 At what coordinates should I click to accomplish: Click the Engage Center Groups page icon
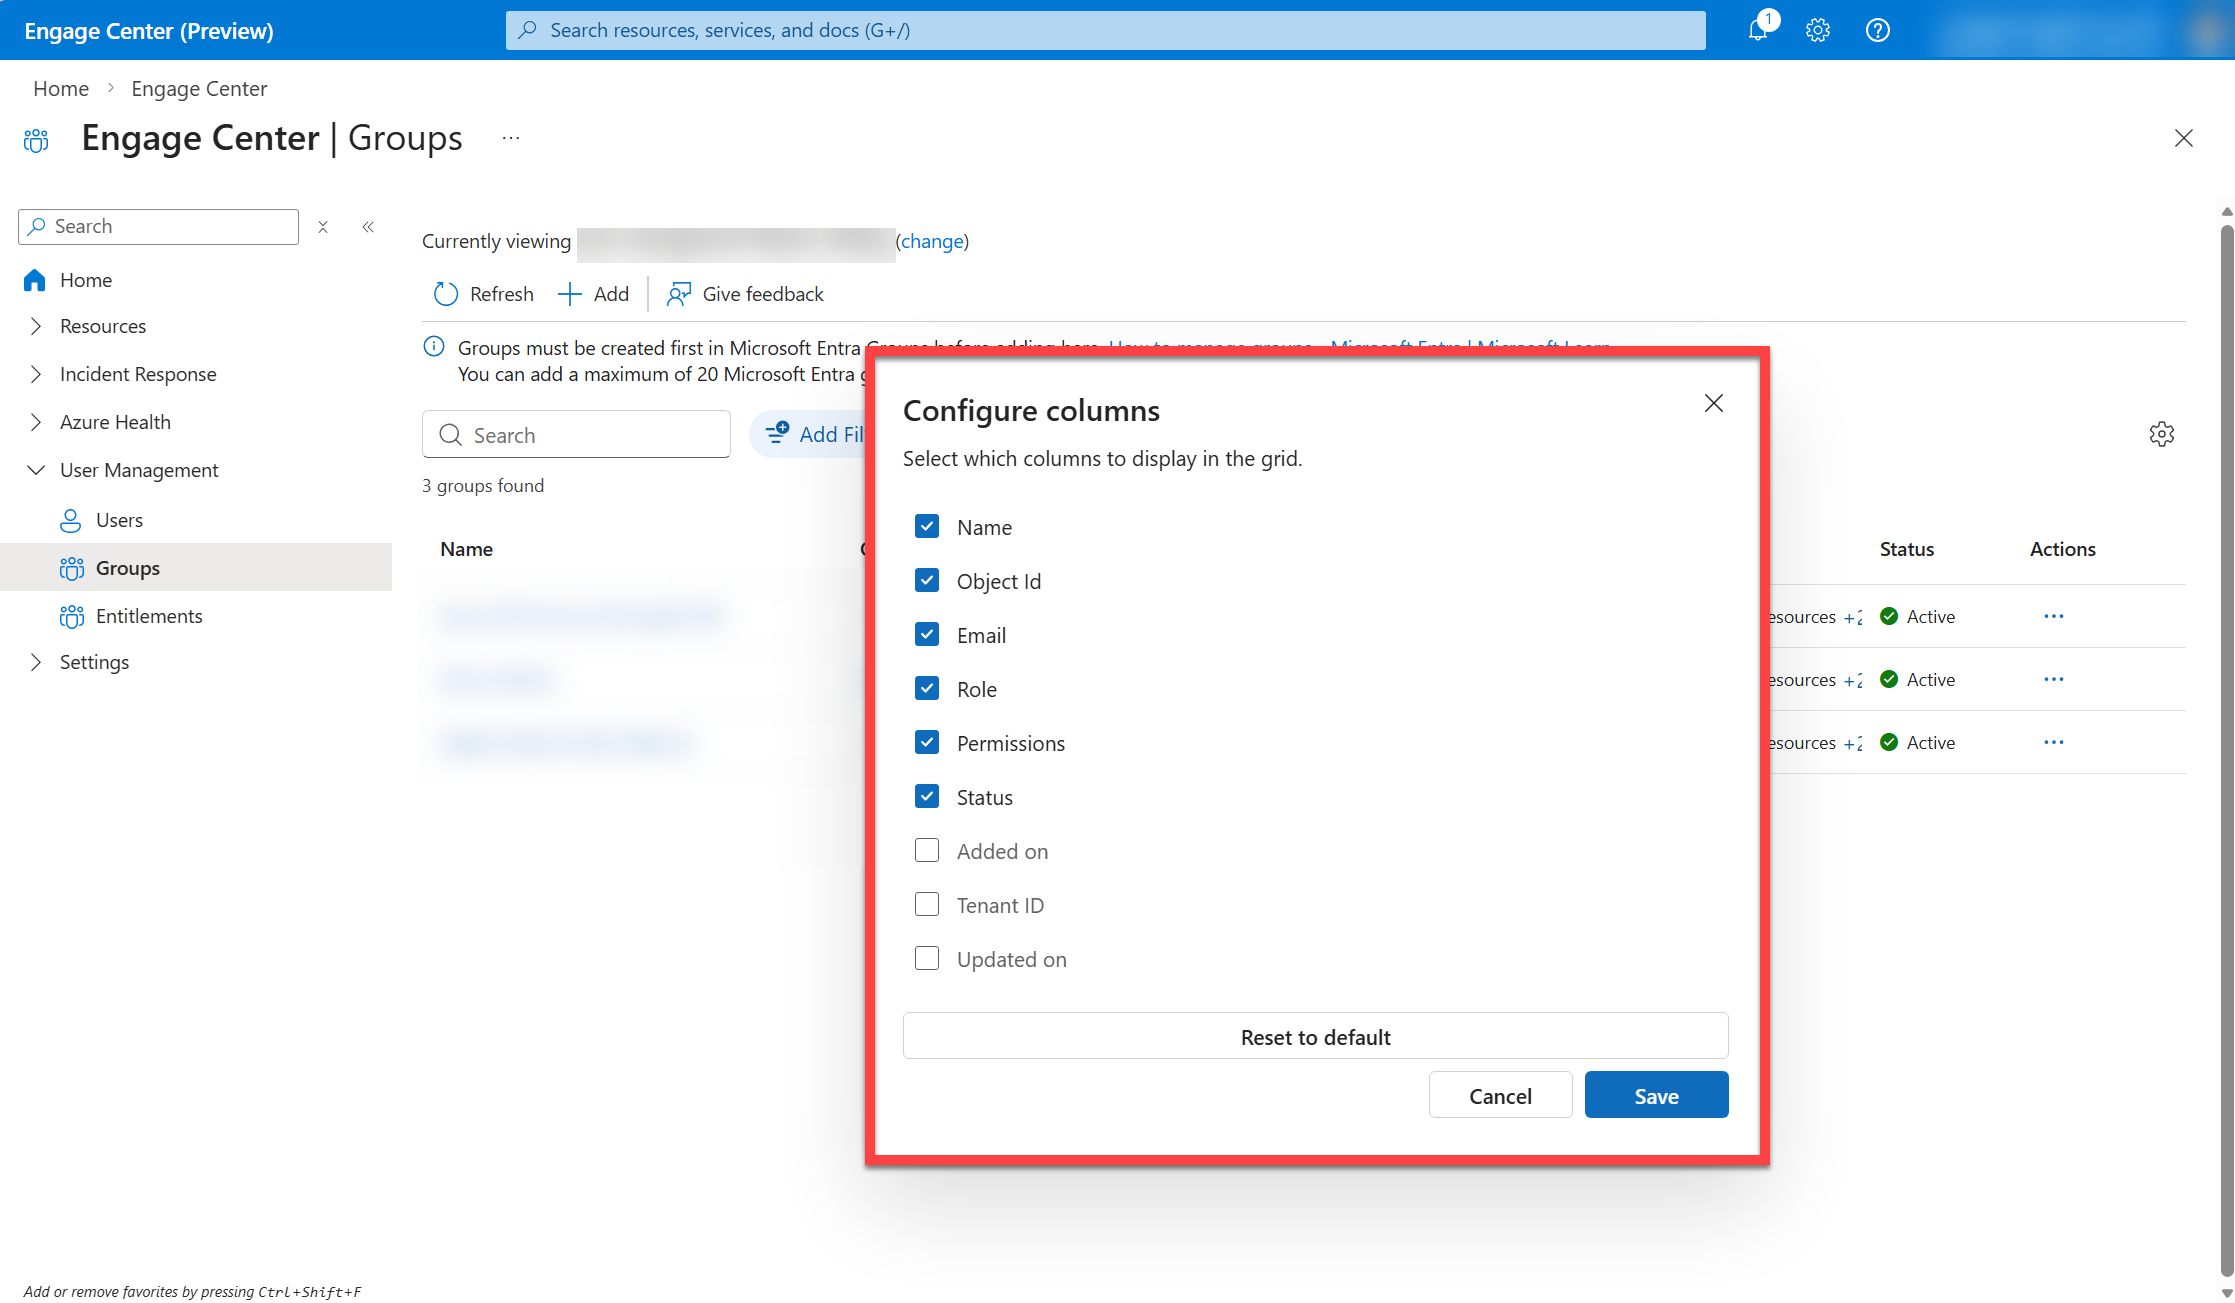[36, 140]
